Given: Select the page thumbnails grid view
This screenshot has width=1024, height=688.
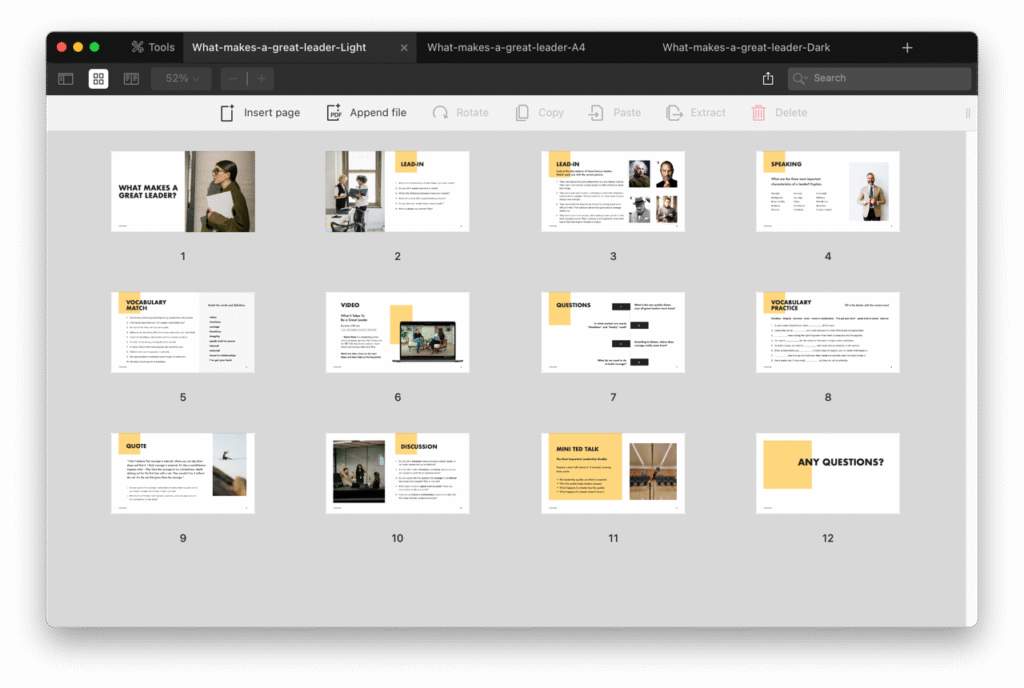Looking at the screenshot, I should coord(98,78).
